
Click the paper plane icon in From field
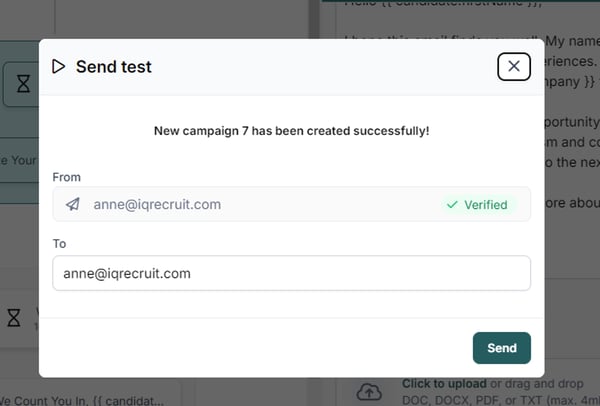73,204
